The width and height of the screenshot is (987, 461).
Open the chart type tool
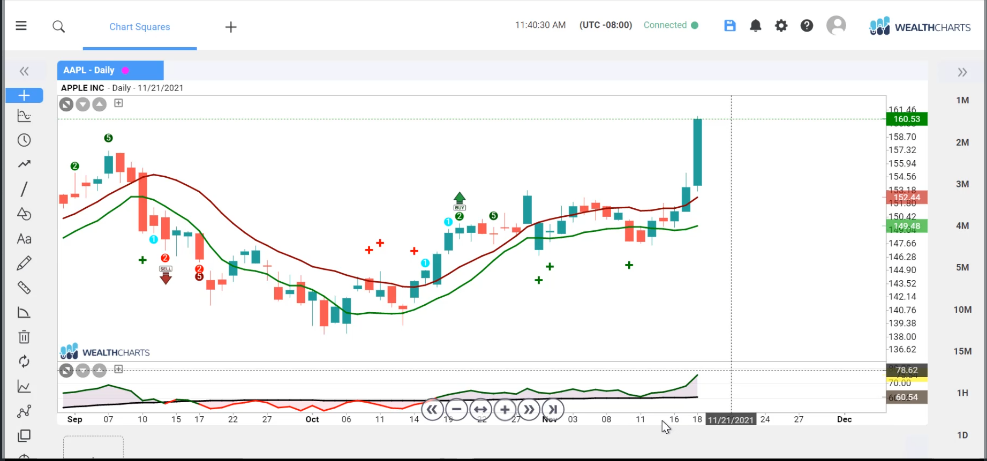[24, 116]
